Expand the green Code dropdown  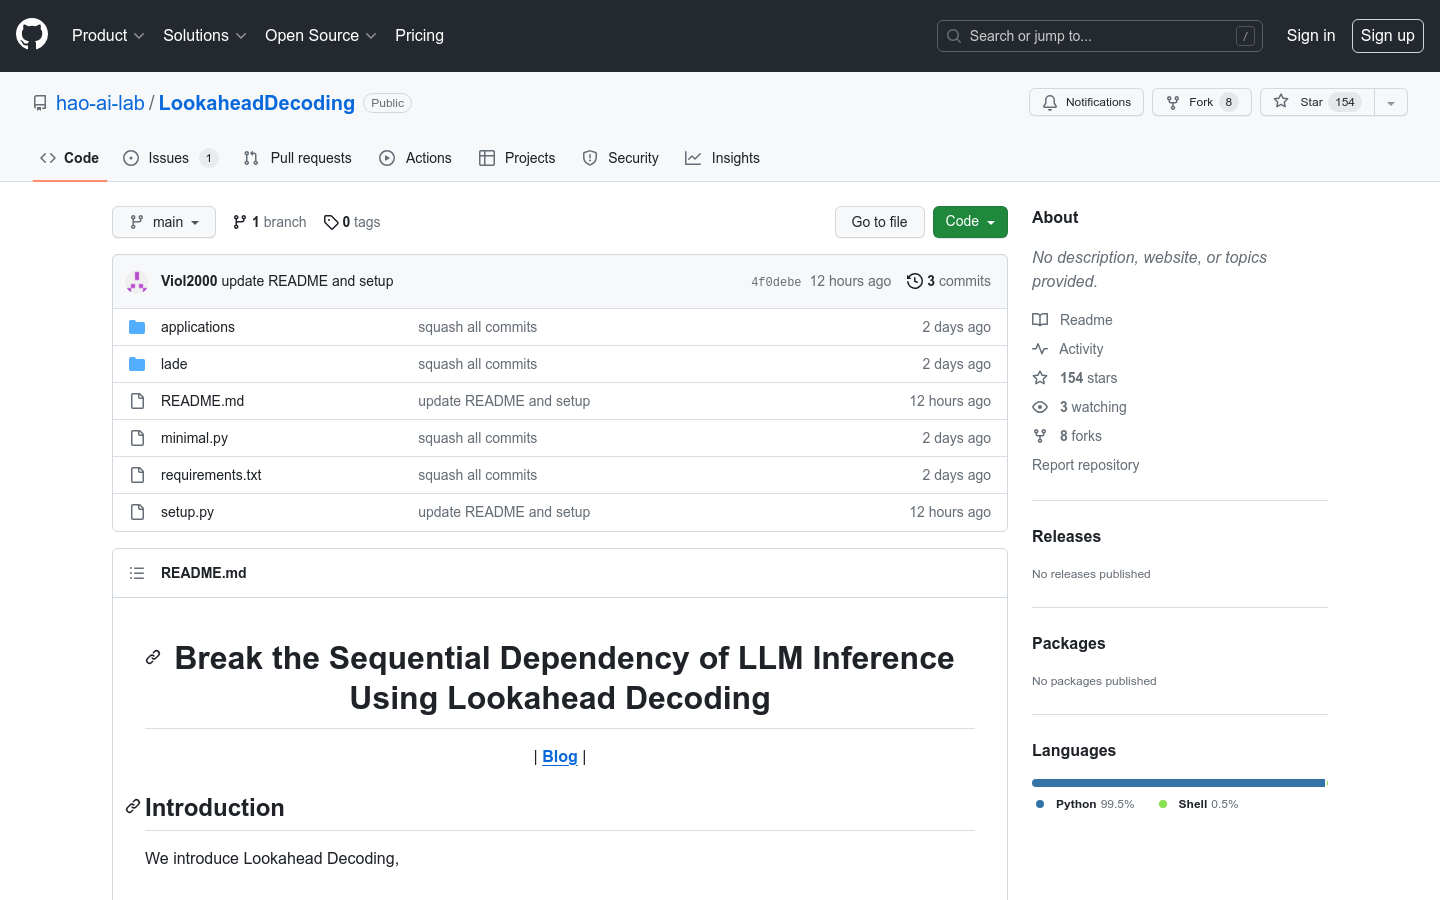coord(969,222)
